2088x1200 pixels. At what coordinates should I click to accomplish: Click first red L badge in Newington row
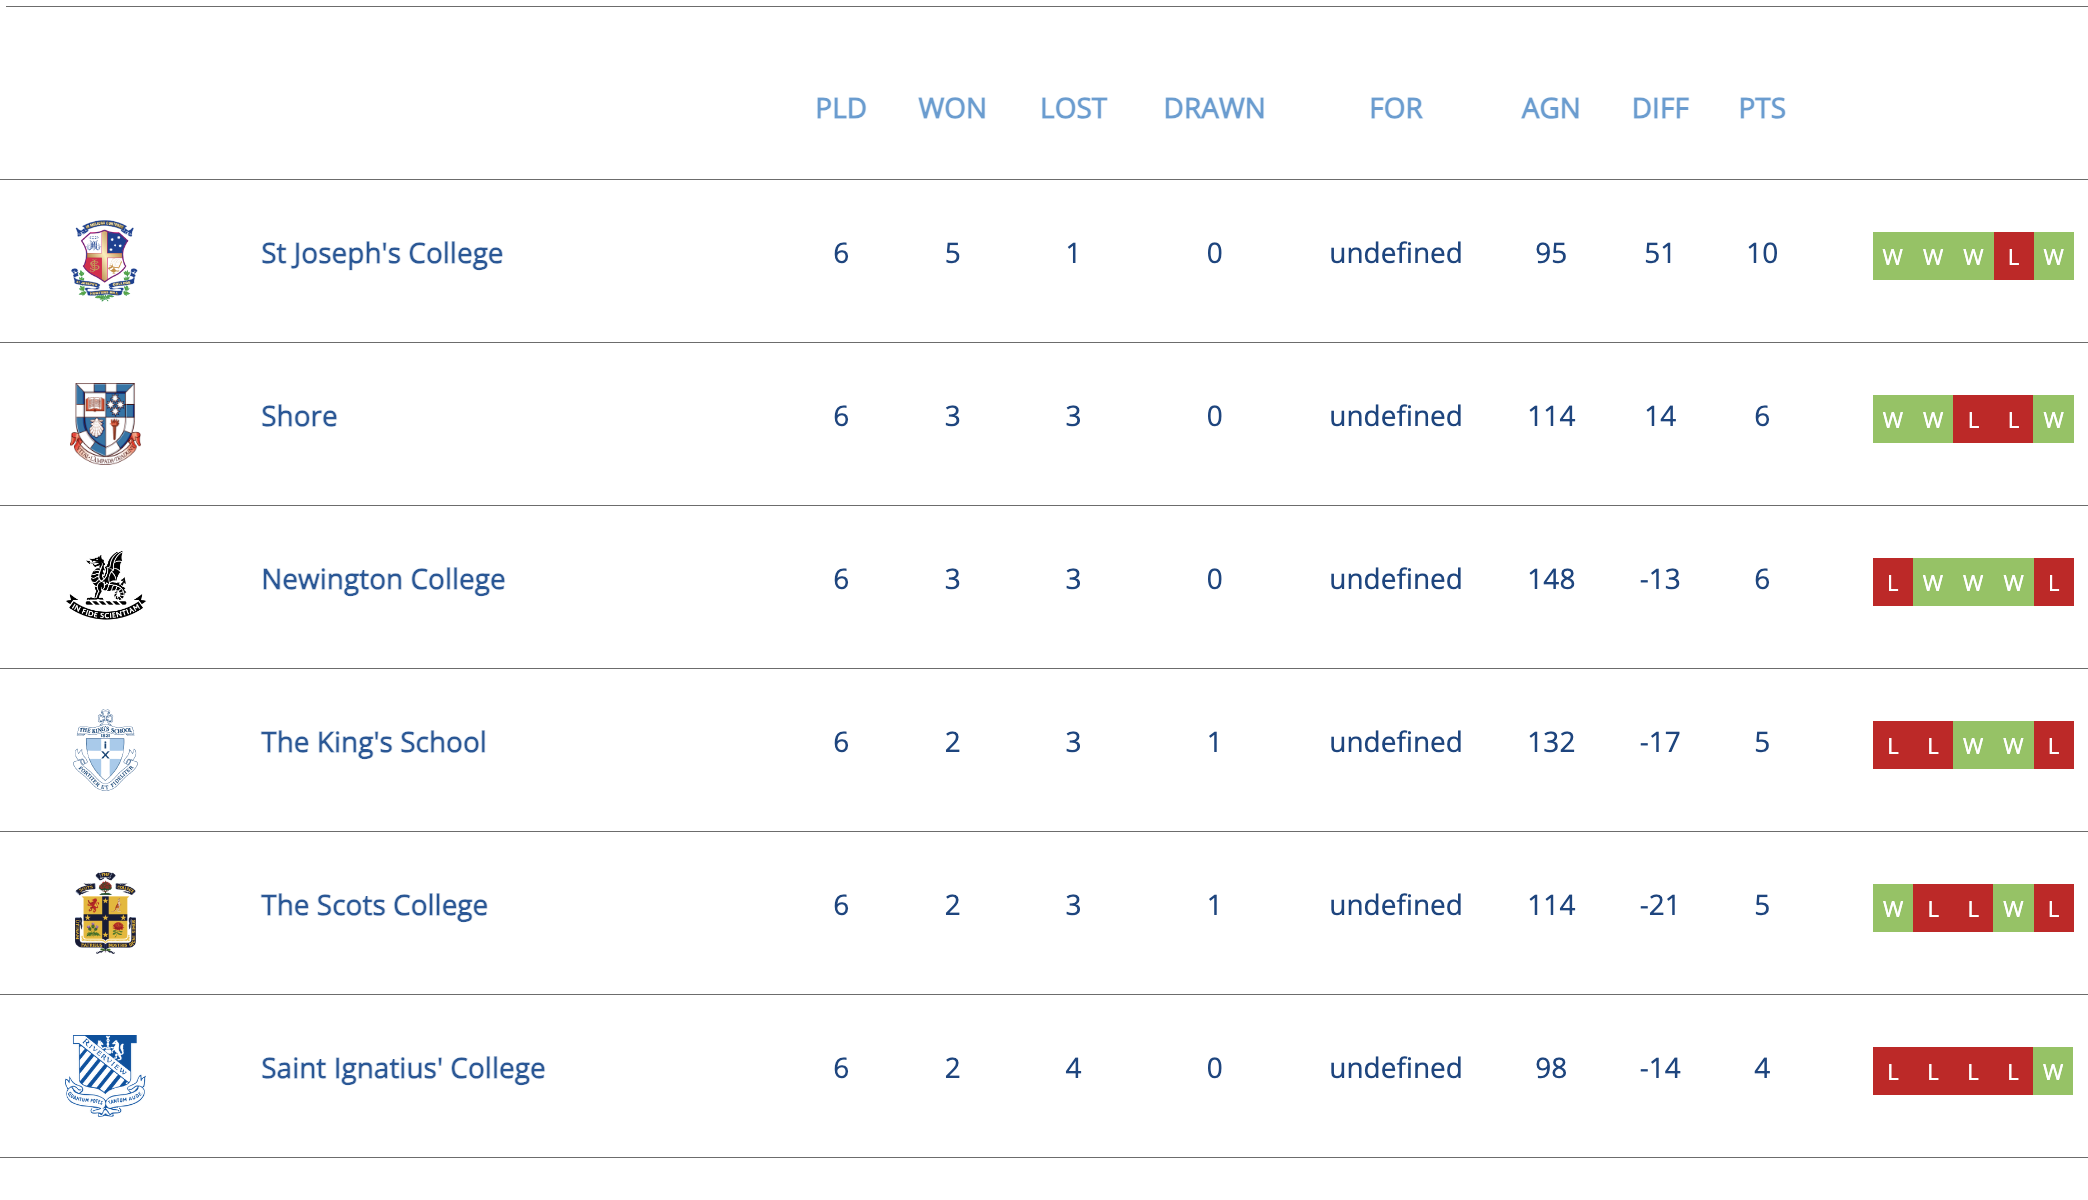[x=1893, y=582]
